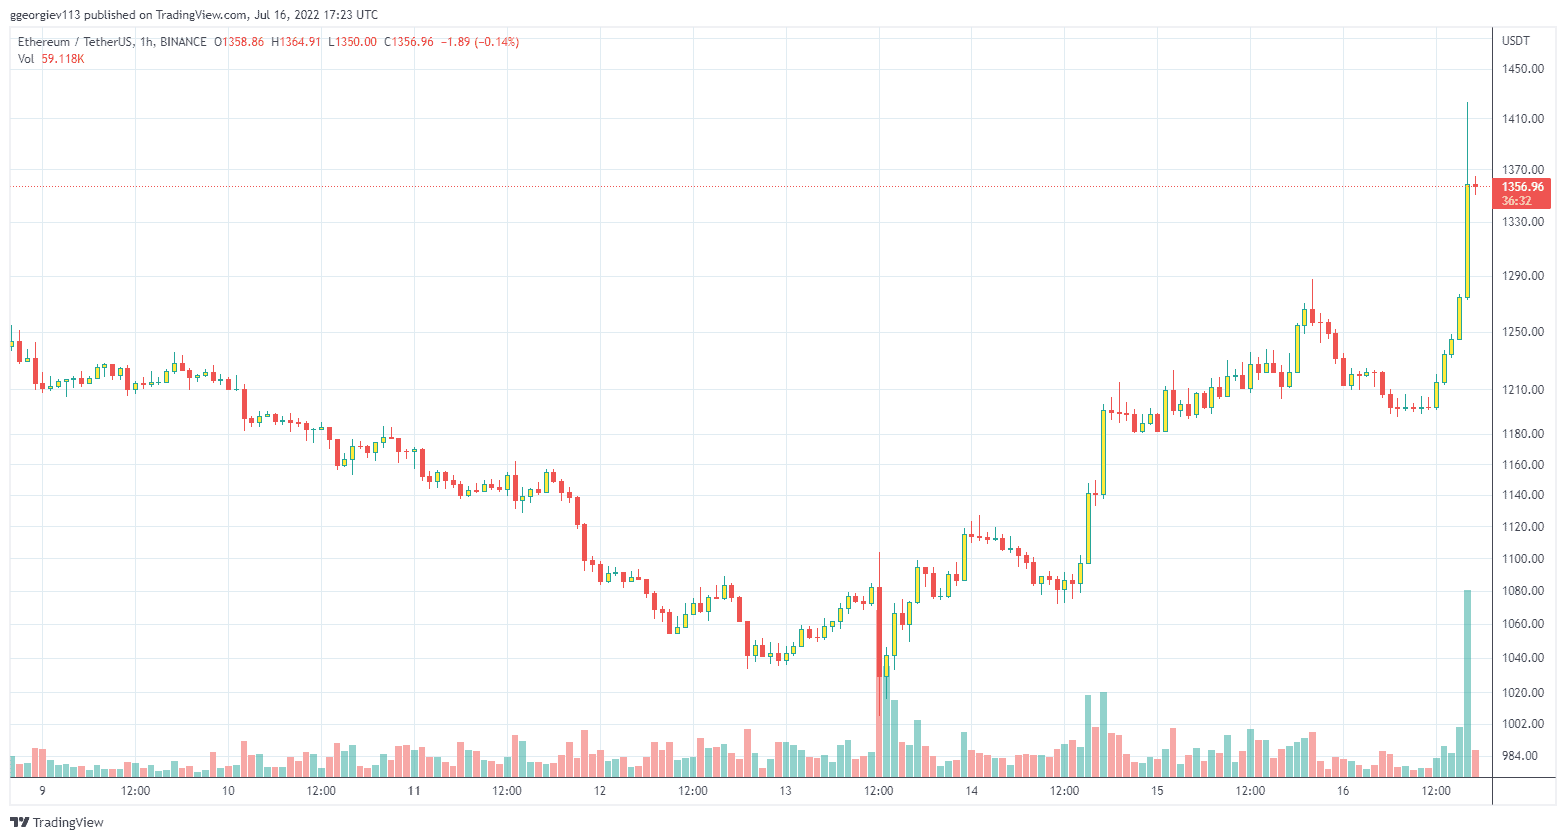Click the open price value O1358.86
The image size is (1566, 840).
click(239, 42)
